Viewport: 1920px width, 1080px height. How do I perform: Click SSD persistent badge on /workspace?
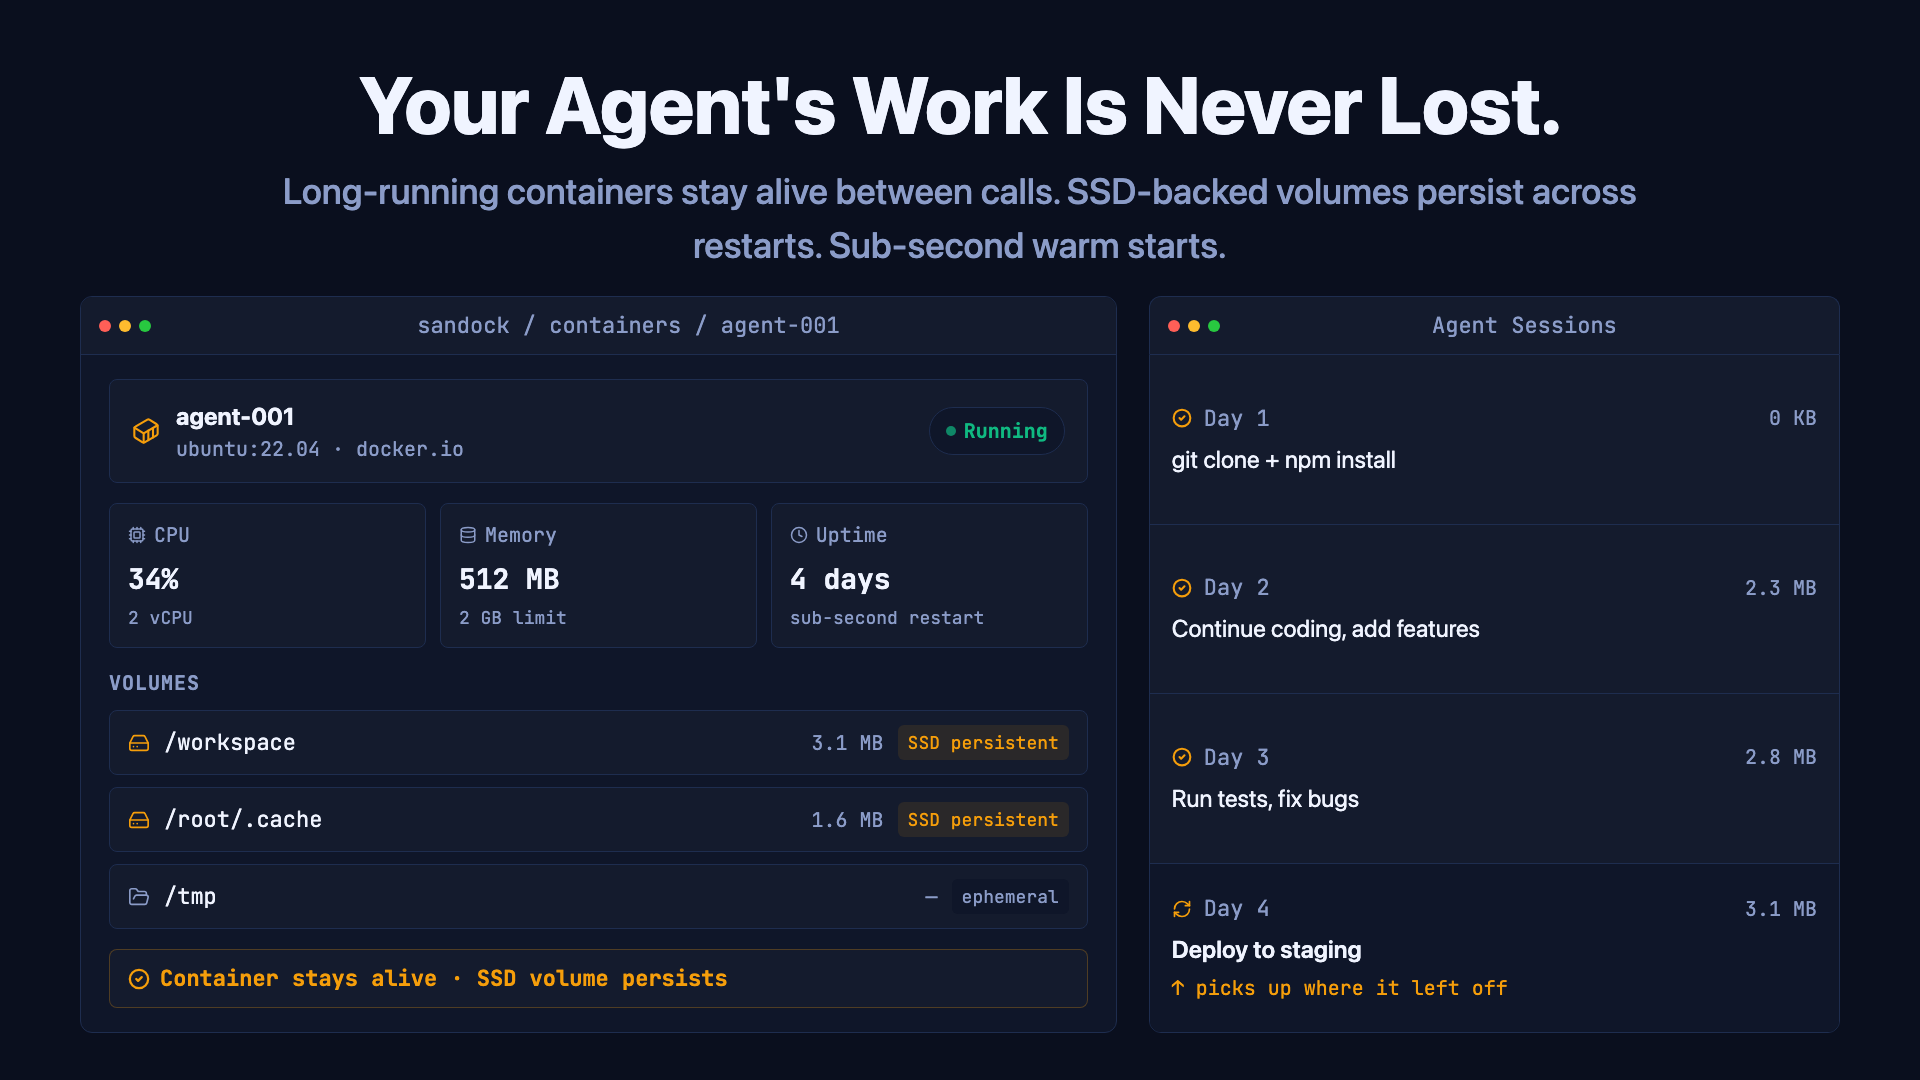982,743
